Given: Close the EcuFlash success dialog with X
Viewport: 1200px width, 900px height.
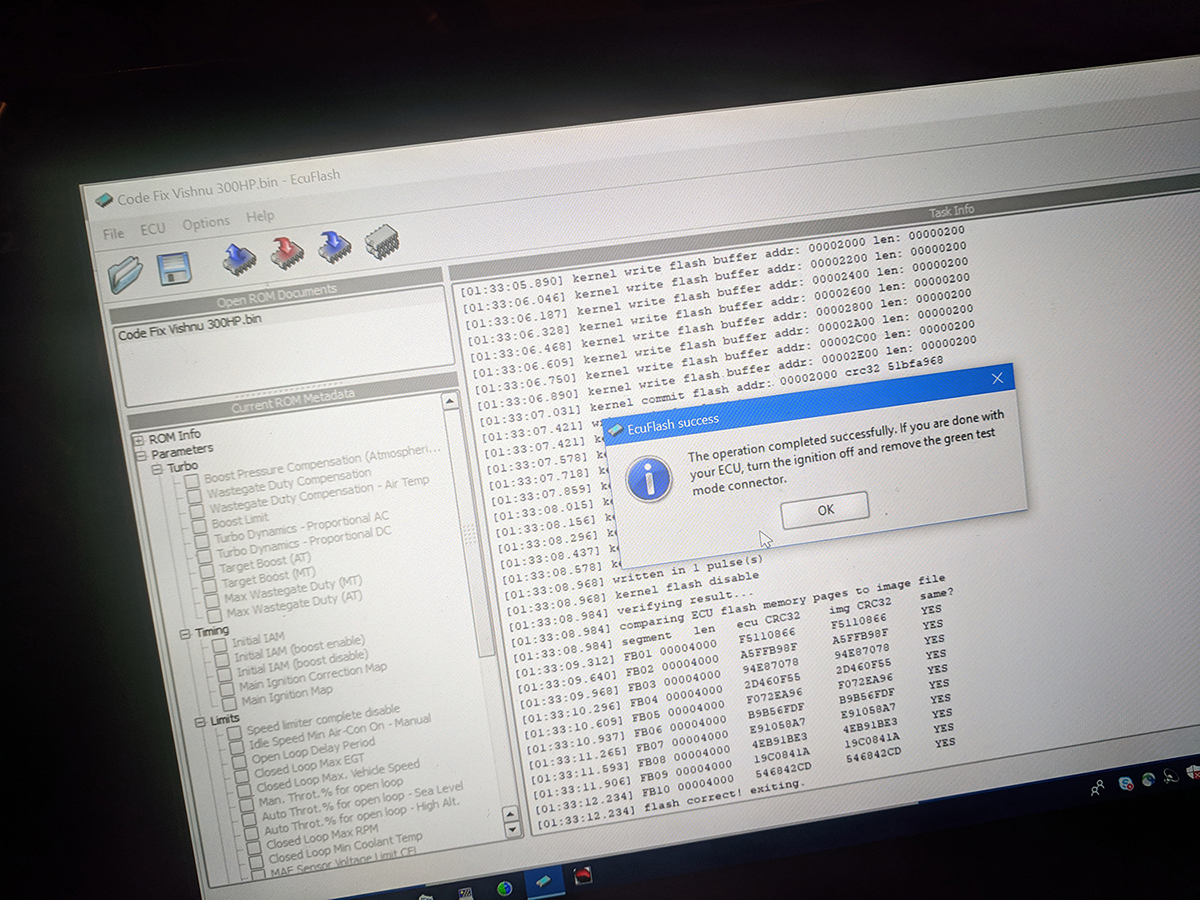Looking at the screenshot, I should pos(996,379).
